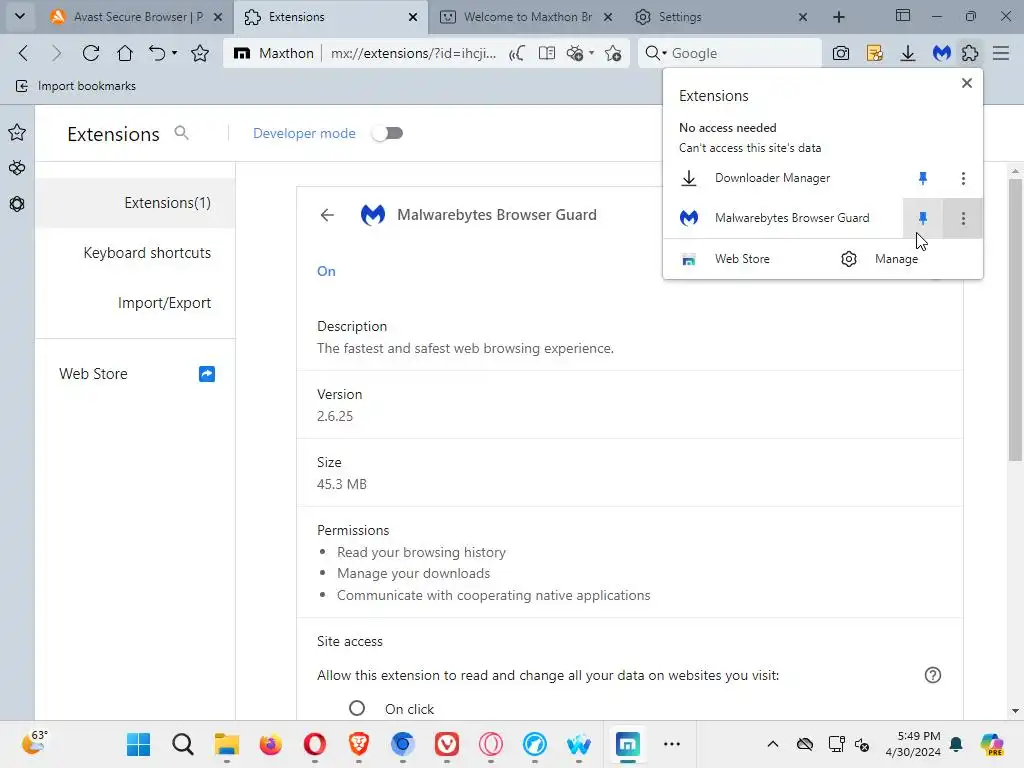This screenshot has width=1024, height=768.
Task: Open the Maxnote notes icon
Action: click(x=874, y=53)
